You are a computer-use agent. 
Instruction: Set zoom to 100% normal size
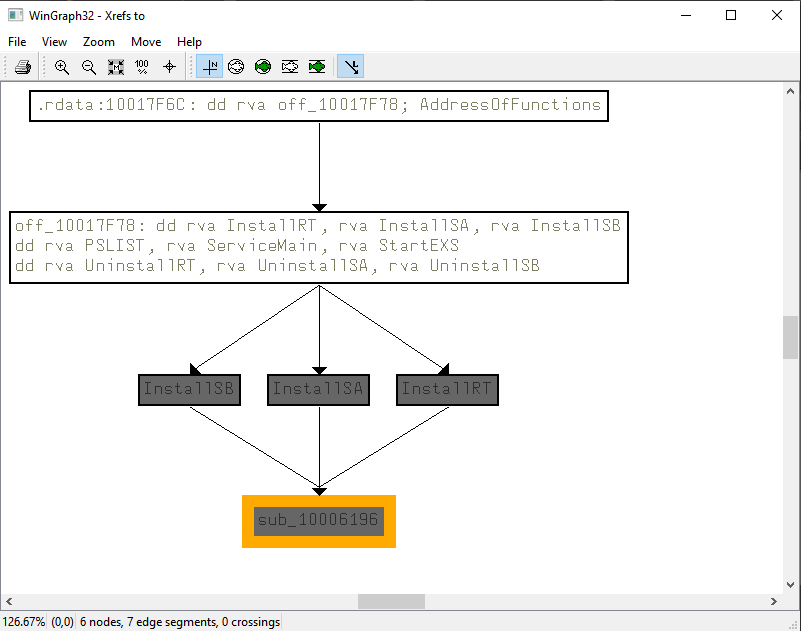[x=142, y=67]
